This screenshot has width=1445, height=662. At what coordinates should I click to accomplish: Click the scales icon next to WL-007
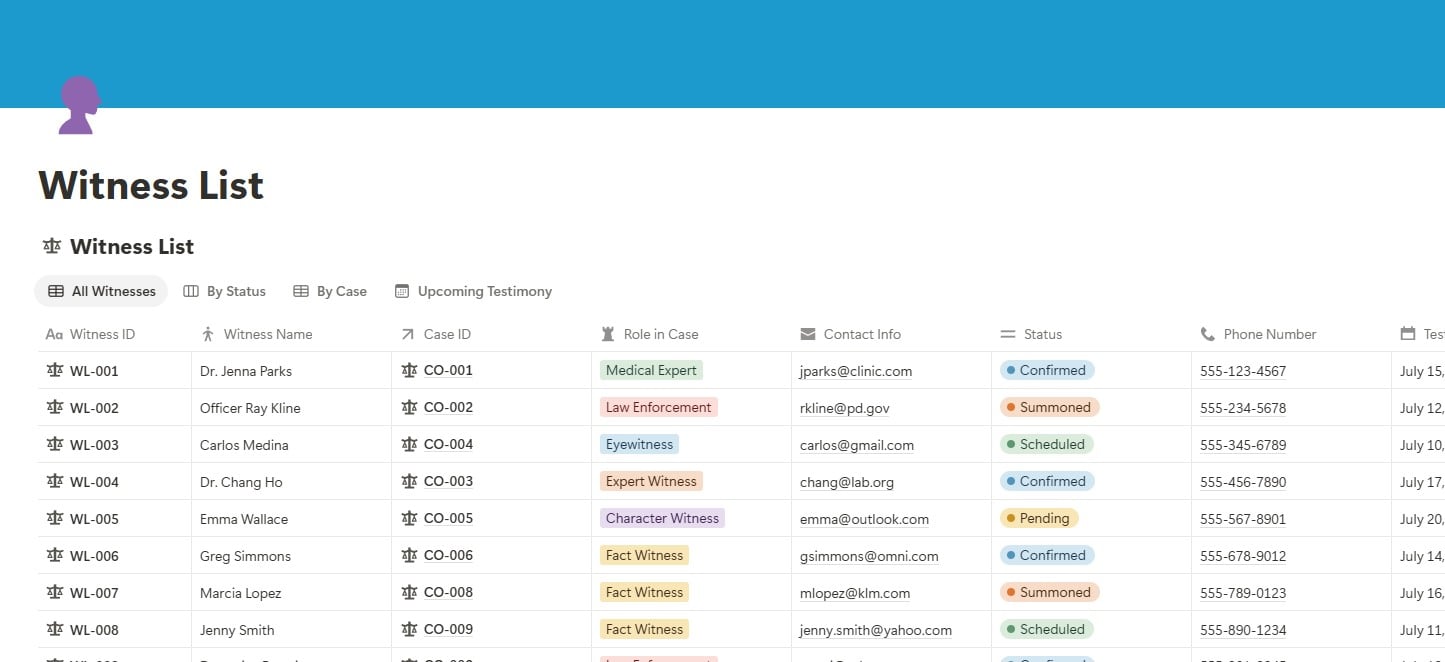point(55,593)
